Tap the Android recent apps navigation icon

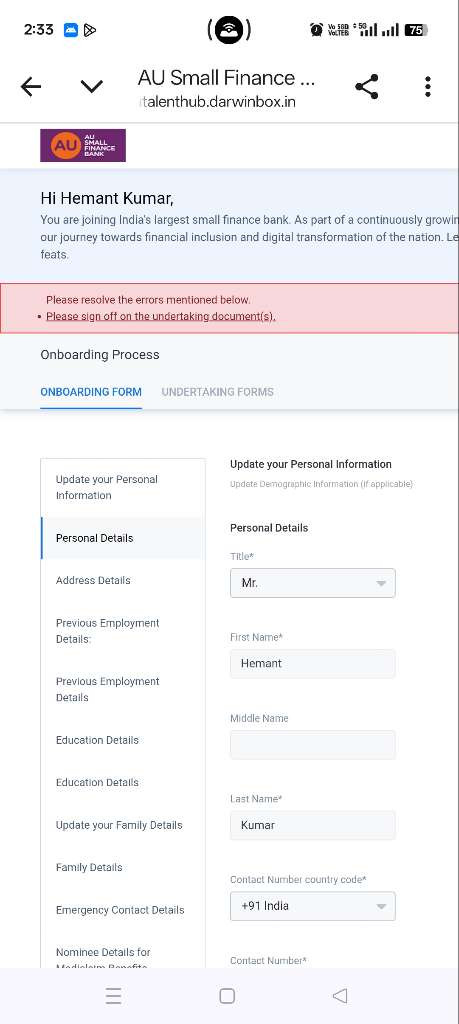(x=114, y=995)
